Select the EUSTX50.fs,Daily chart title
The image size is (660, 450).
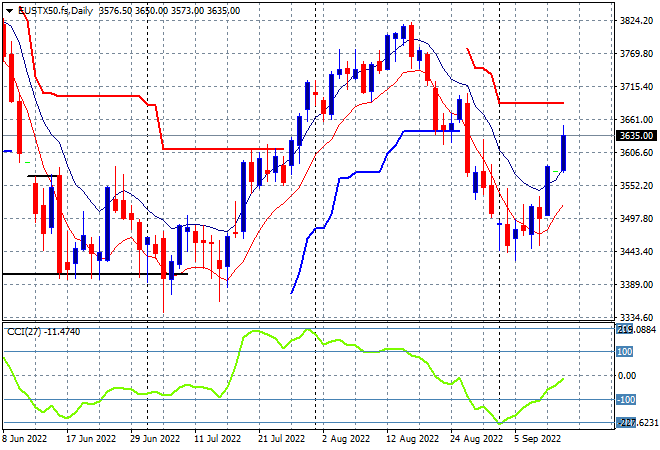pos(55,11)
